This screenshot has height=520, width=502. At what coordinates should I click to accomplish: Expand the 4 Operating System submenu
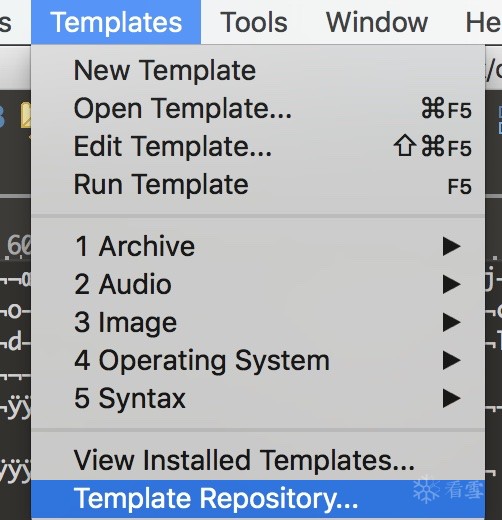(258, 360)
